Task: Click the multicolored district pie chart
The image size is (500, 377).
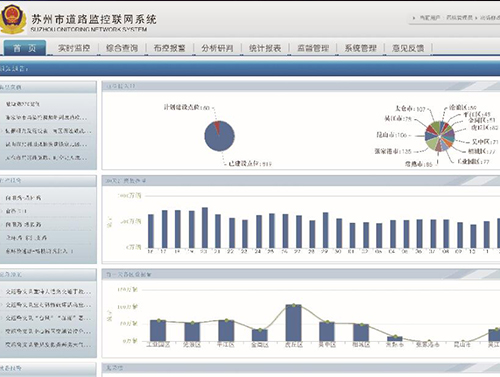Action: (440, 136)
